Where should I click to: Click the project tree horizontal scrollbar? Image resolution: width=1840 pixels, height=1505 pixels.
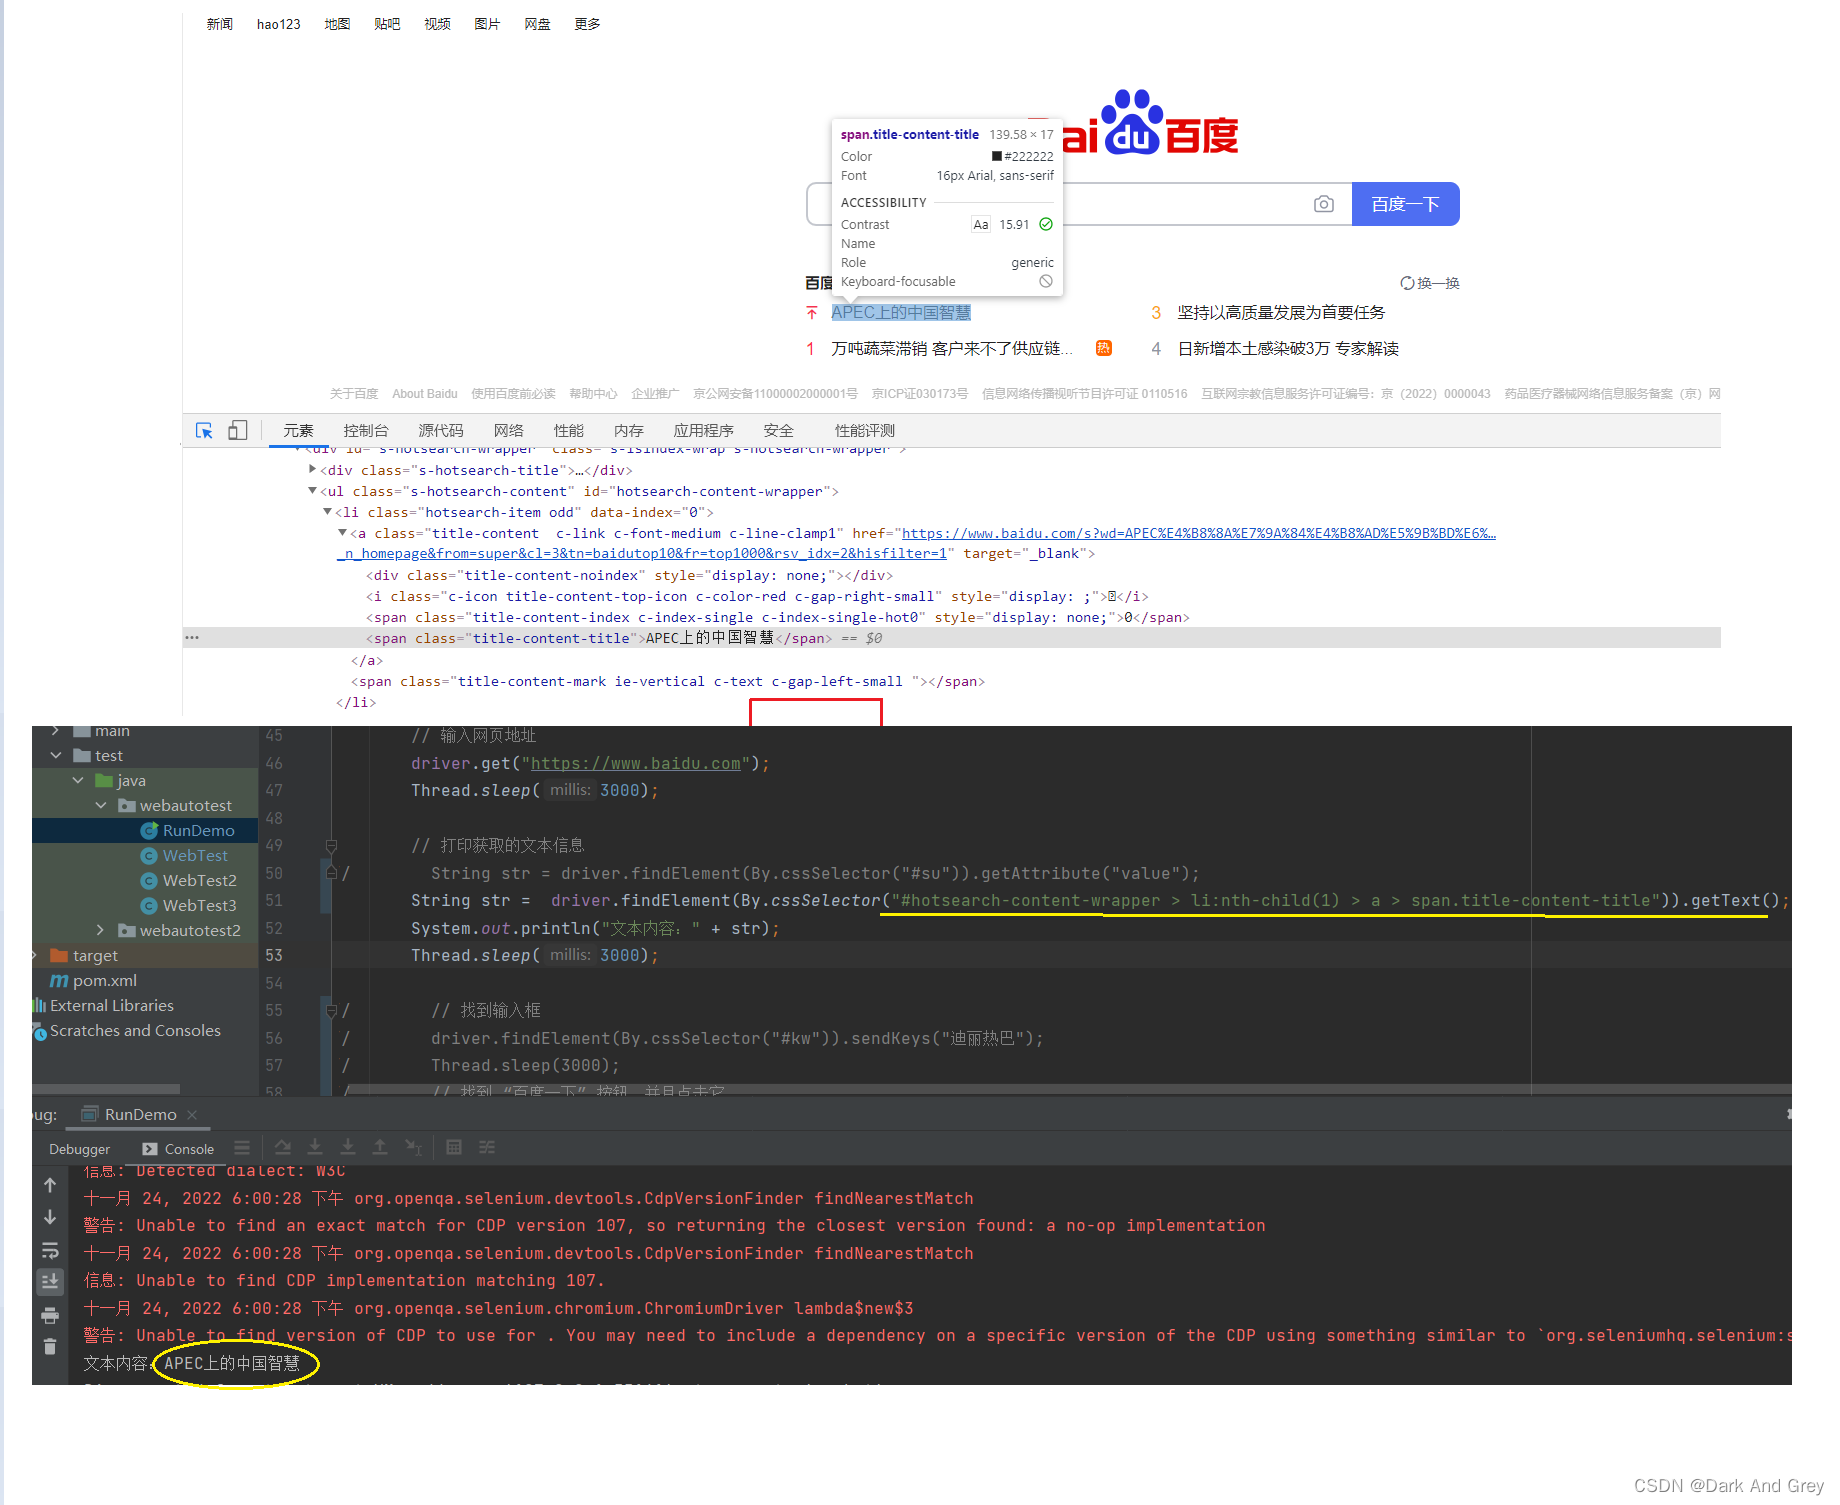pyautogui.click(x=106, y=1089)
